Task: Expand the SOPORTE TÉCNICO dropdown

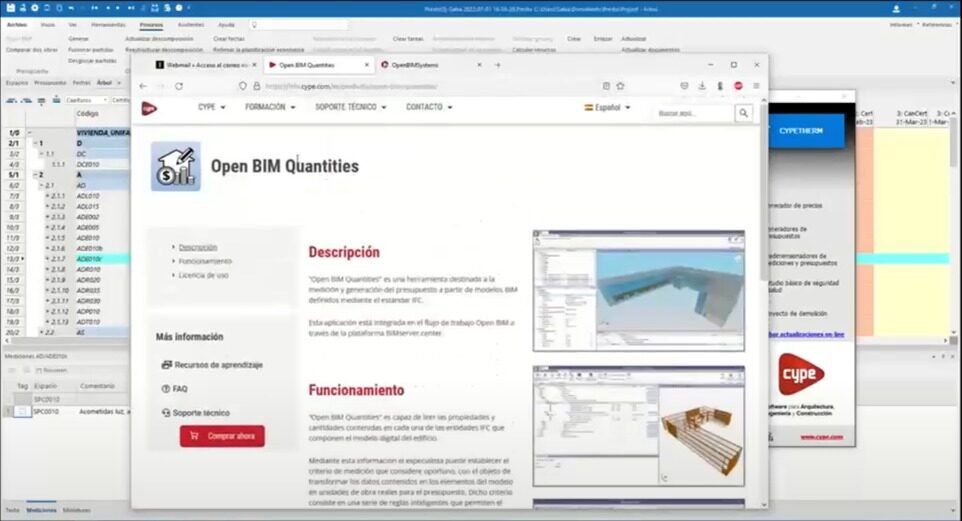Action: coord(350,107)
